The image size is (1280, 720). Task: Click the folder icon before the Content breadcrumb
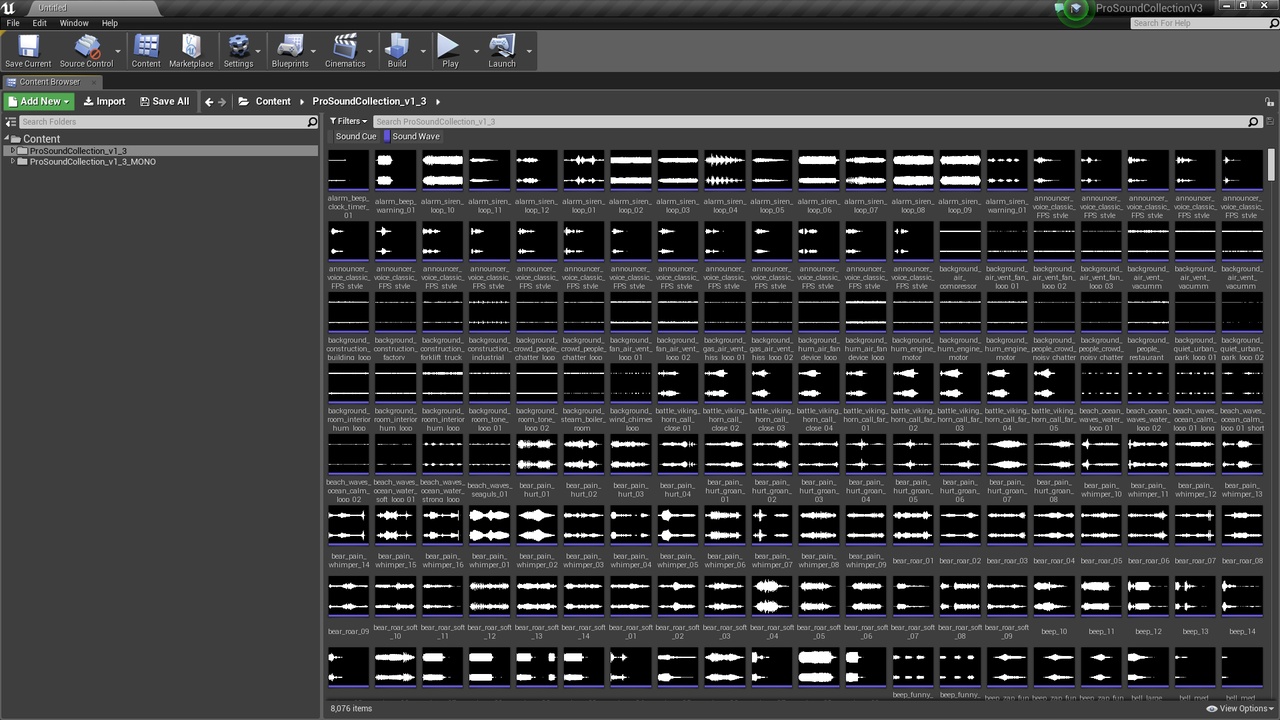coord(243,101)
